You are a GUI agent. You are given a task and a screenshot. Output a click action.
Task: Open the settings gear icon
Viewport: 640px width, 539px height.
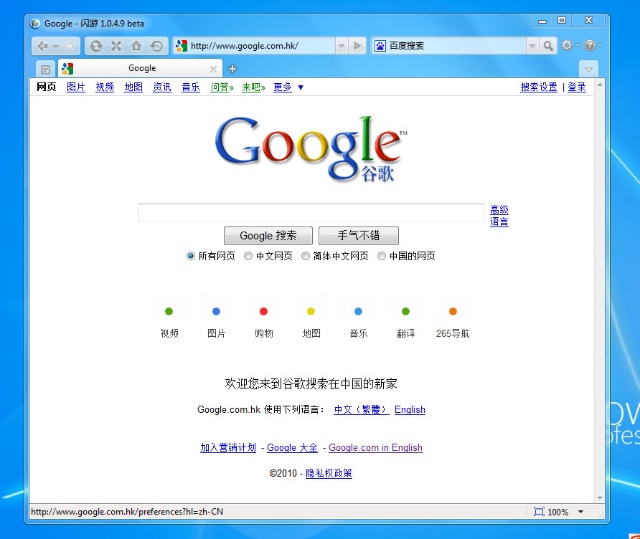pyautogui.click(x=567, y=46)
